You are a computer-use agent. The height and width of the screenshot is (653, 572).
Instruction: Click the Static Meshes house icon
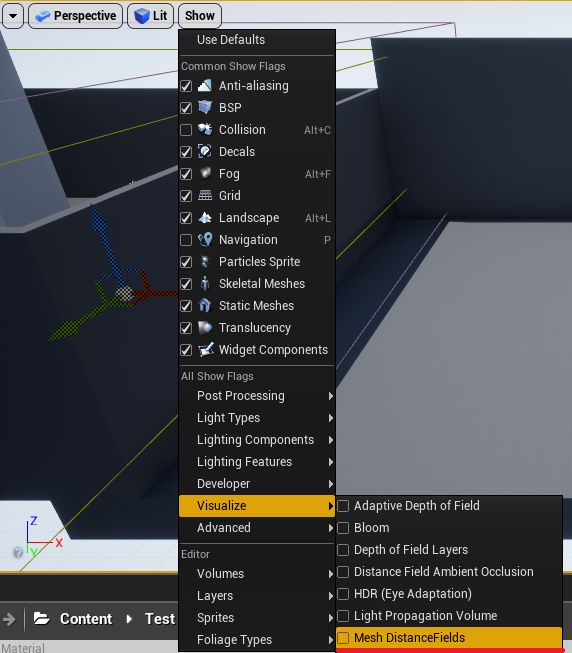coord(205,306)
